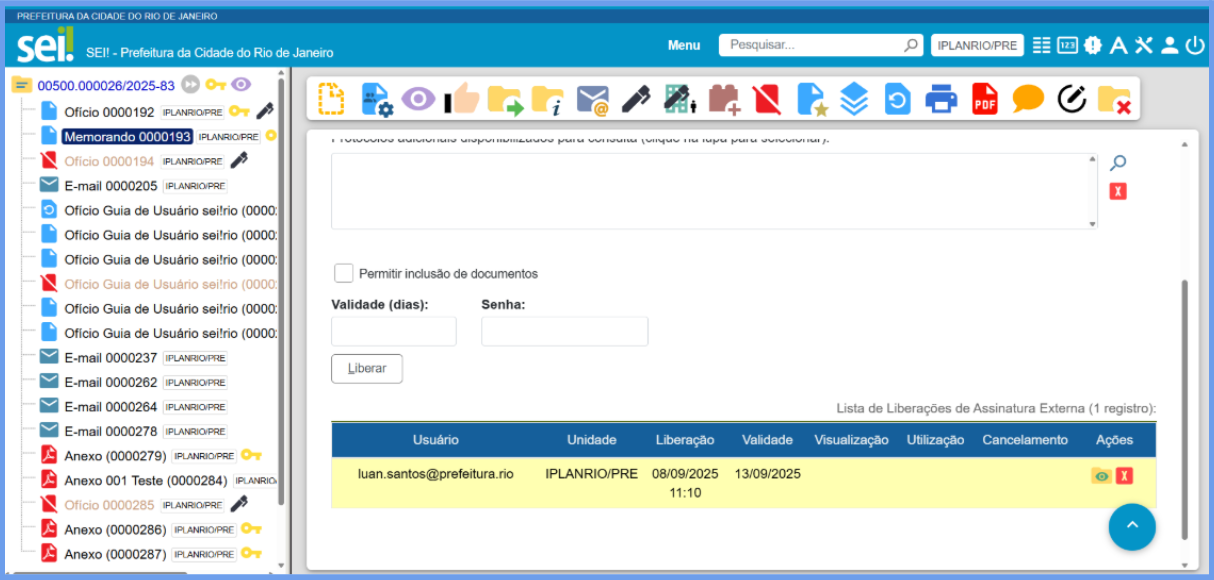Click scroll-down arrow of the protocols list box
This screenshot has width=1214, height=580.
(x=1092, y=224)
